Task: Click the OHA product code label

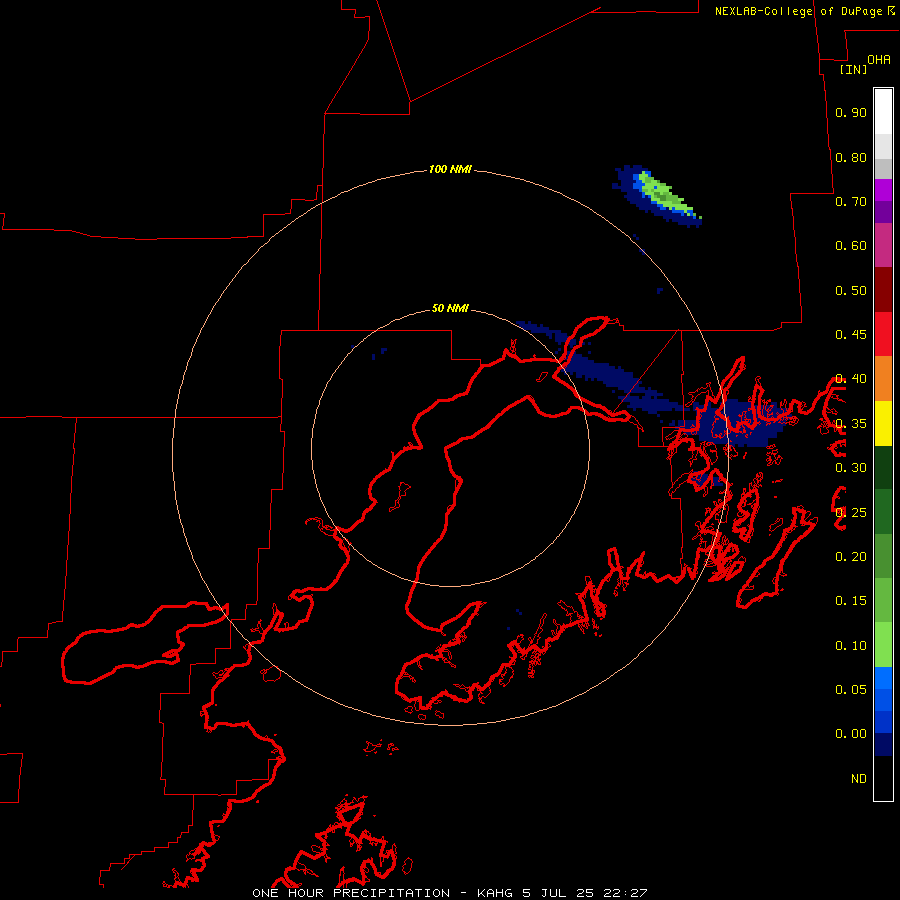Action: click(879, 59)
